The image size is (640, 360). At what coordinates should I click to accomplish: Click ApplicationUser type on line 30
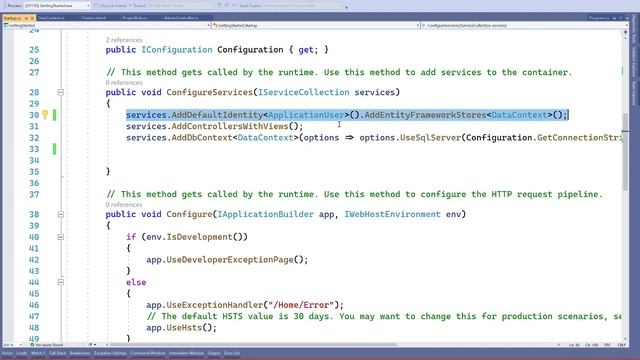(306, 115)
